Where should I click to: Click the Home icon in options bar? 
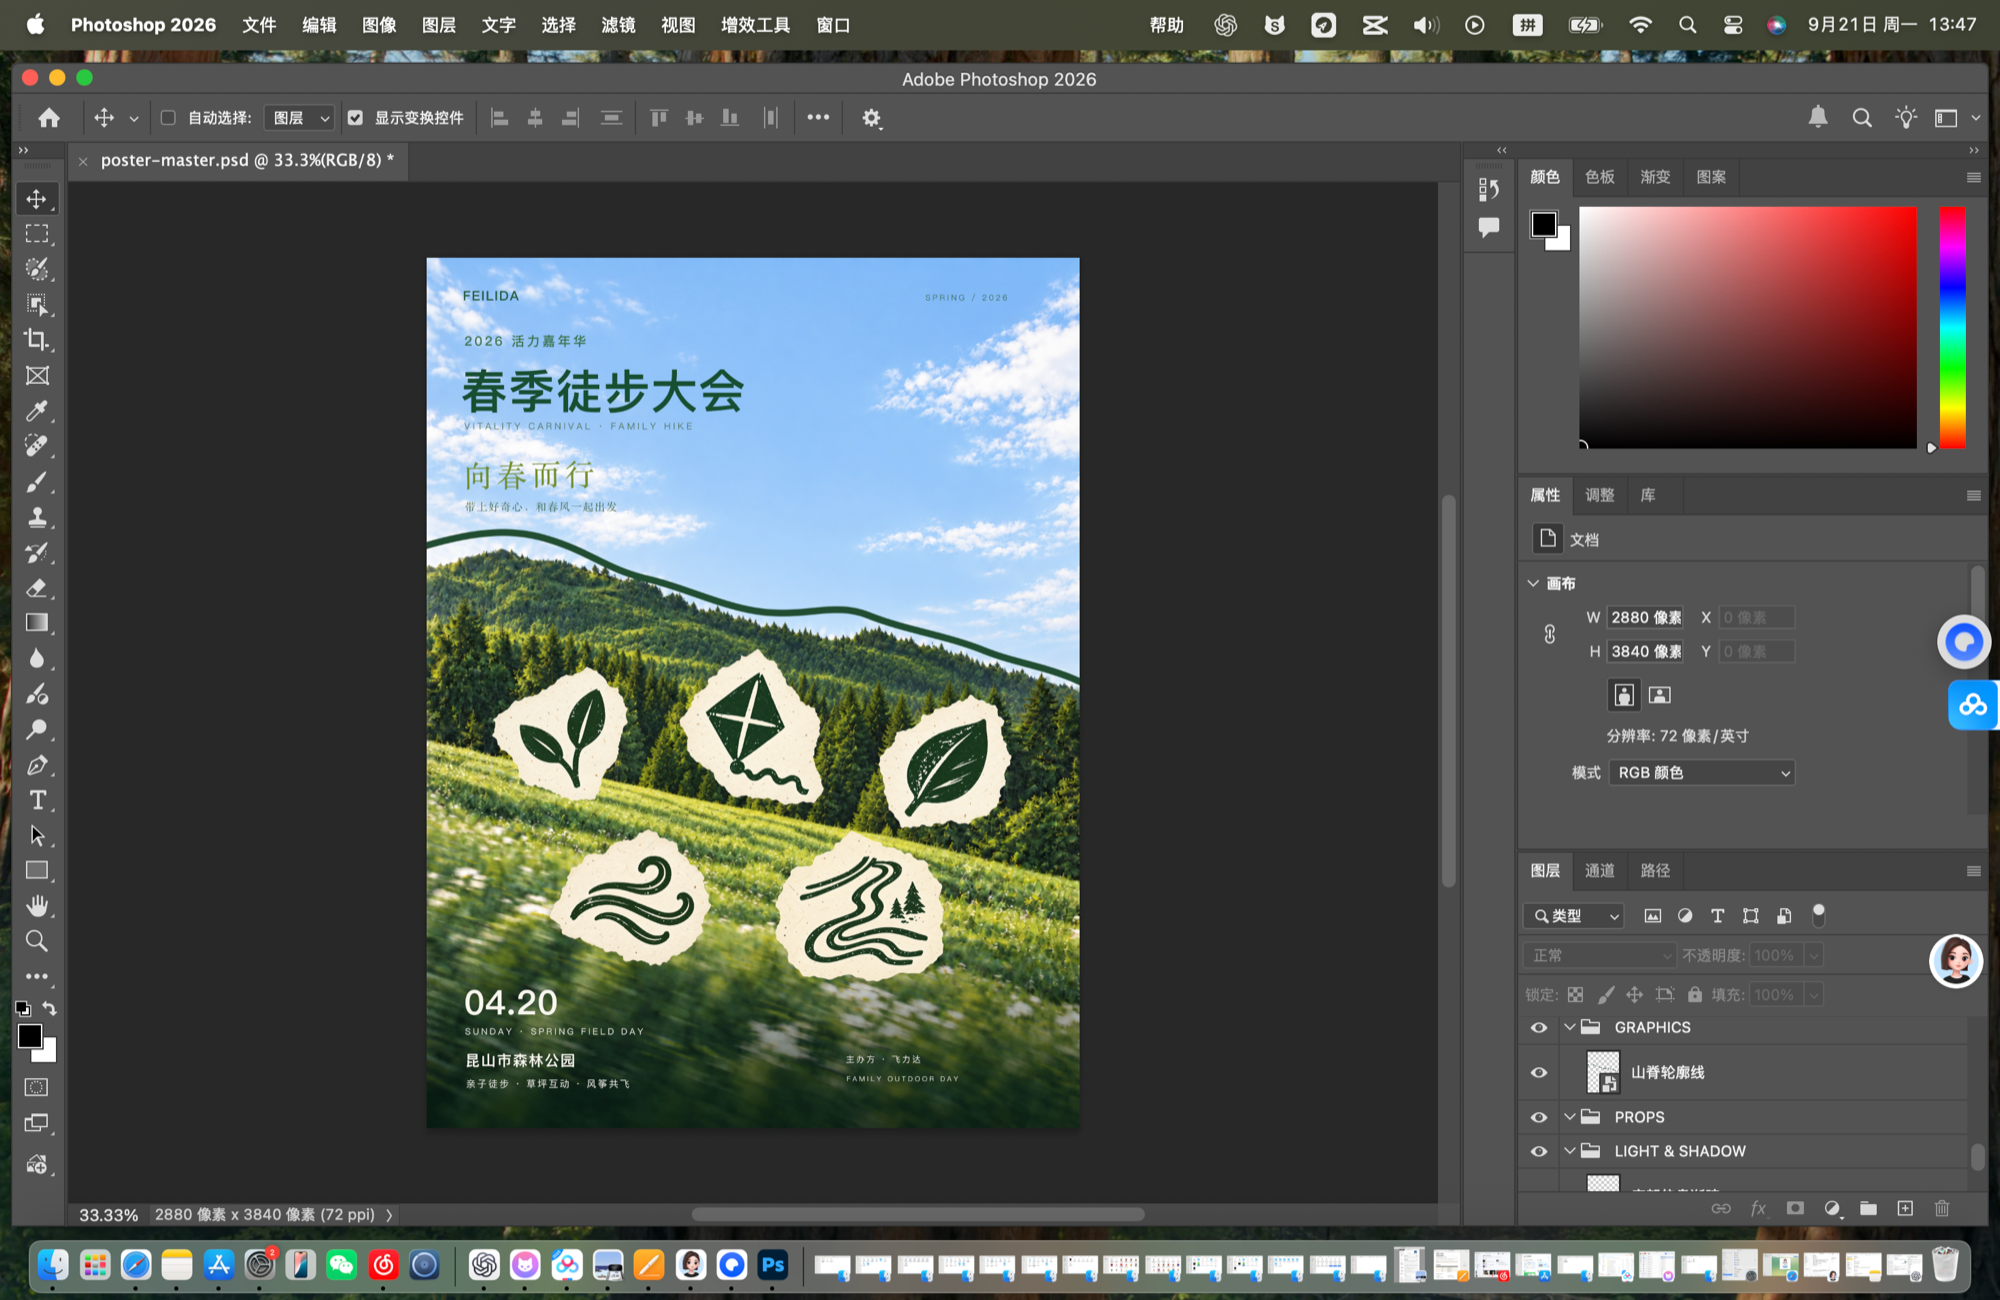(49, 118)
